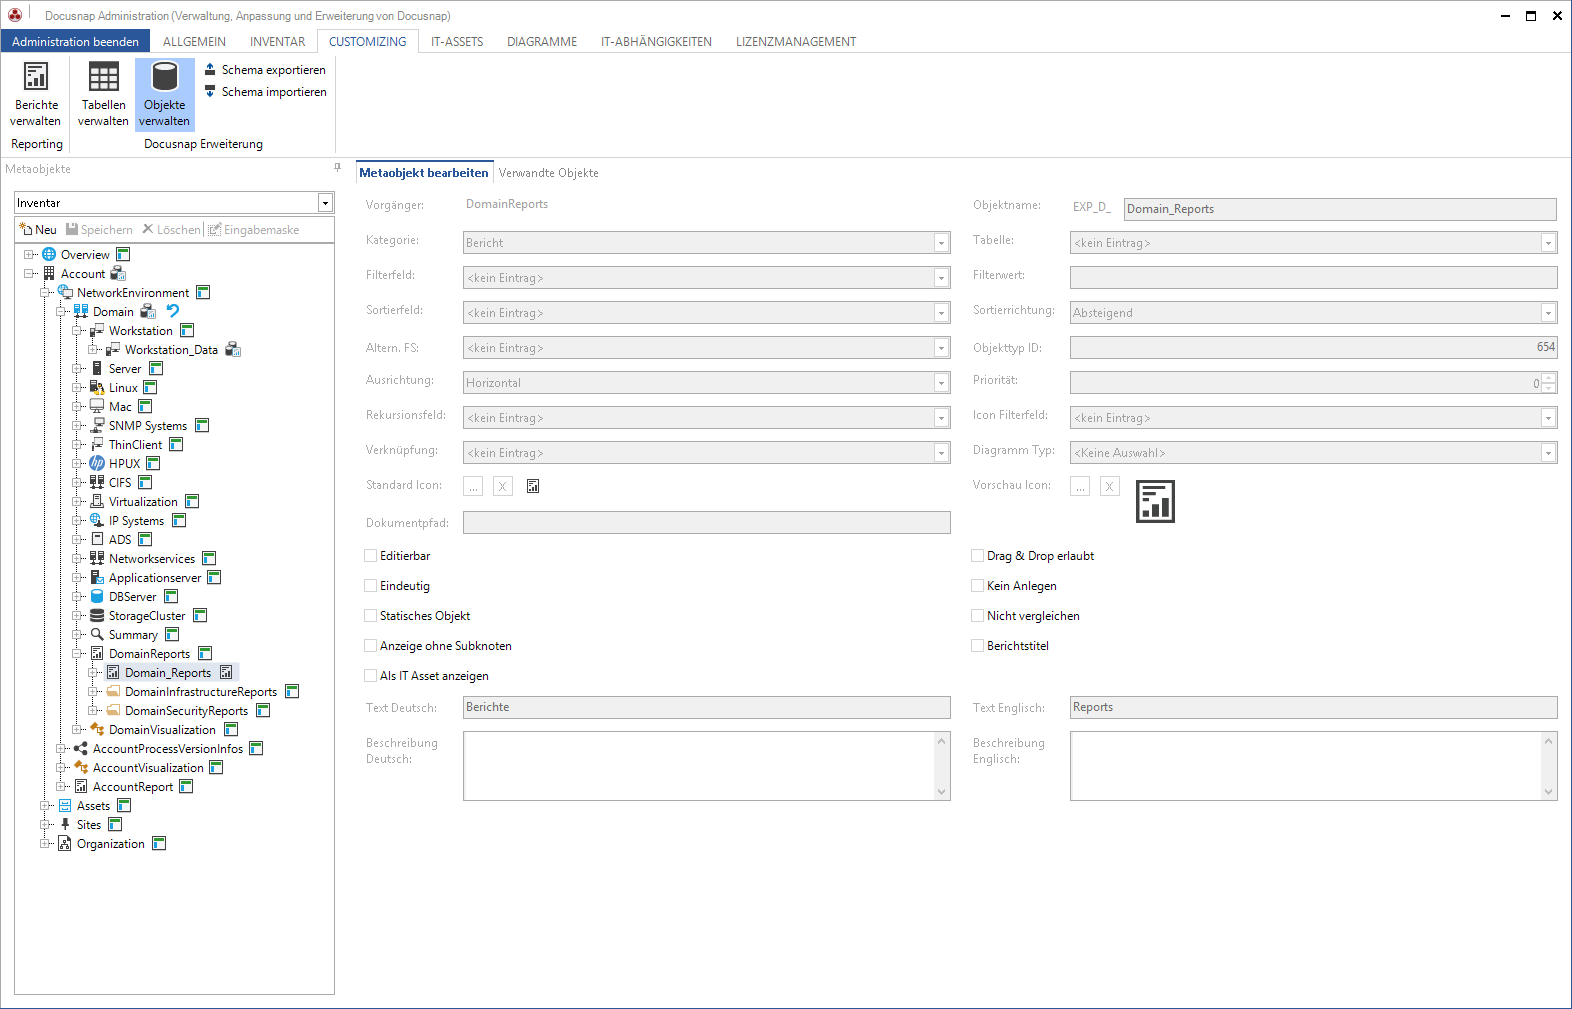Open the IT-ASSETS ribbon tab
Screen dimensions: 1572x1009
point(457,42)
